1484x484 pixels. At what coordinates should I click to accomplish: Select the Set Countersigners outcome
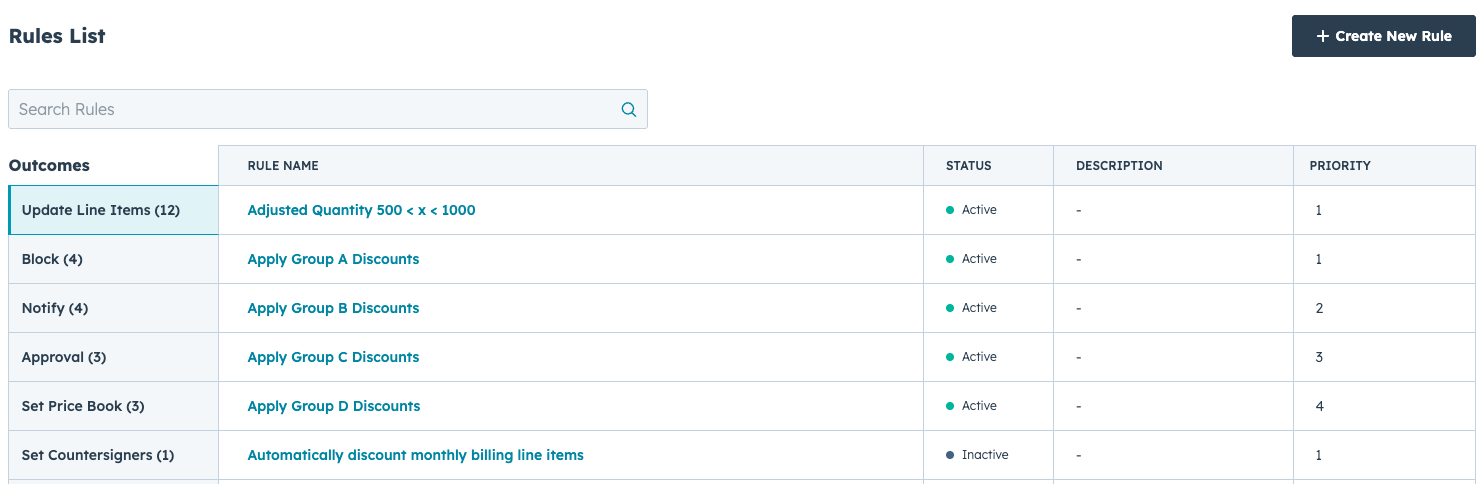pyautogui.click(x=98, y=455)
